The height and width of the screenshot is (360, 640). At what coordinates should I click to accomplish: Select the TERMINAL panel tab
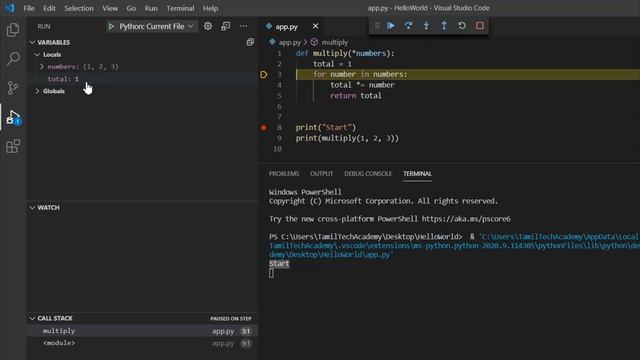(x=417, y=174)
